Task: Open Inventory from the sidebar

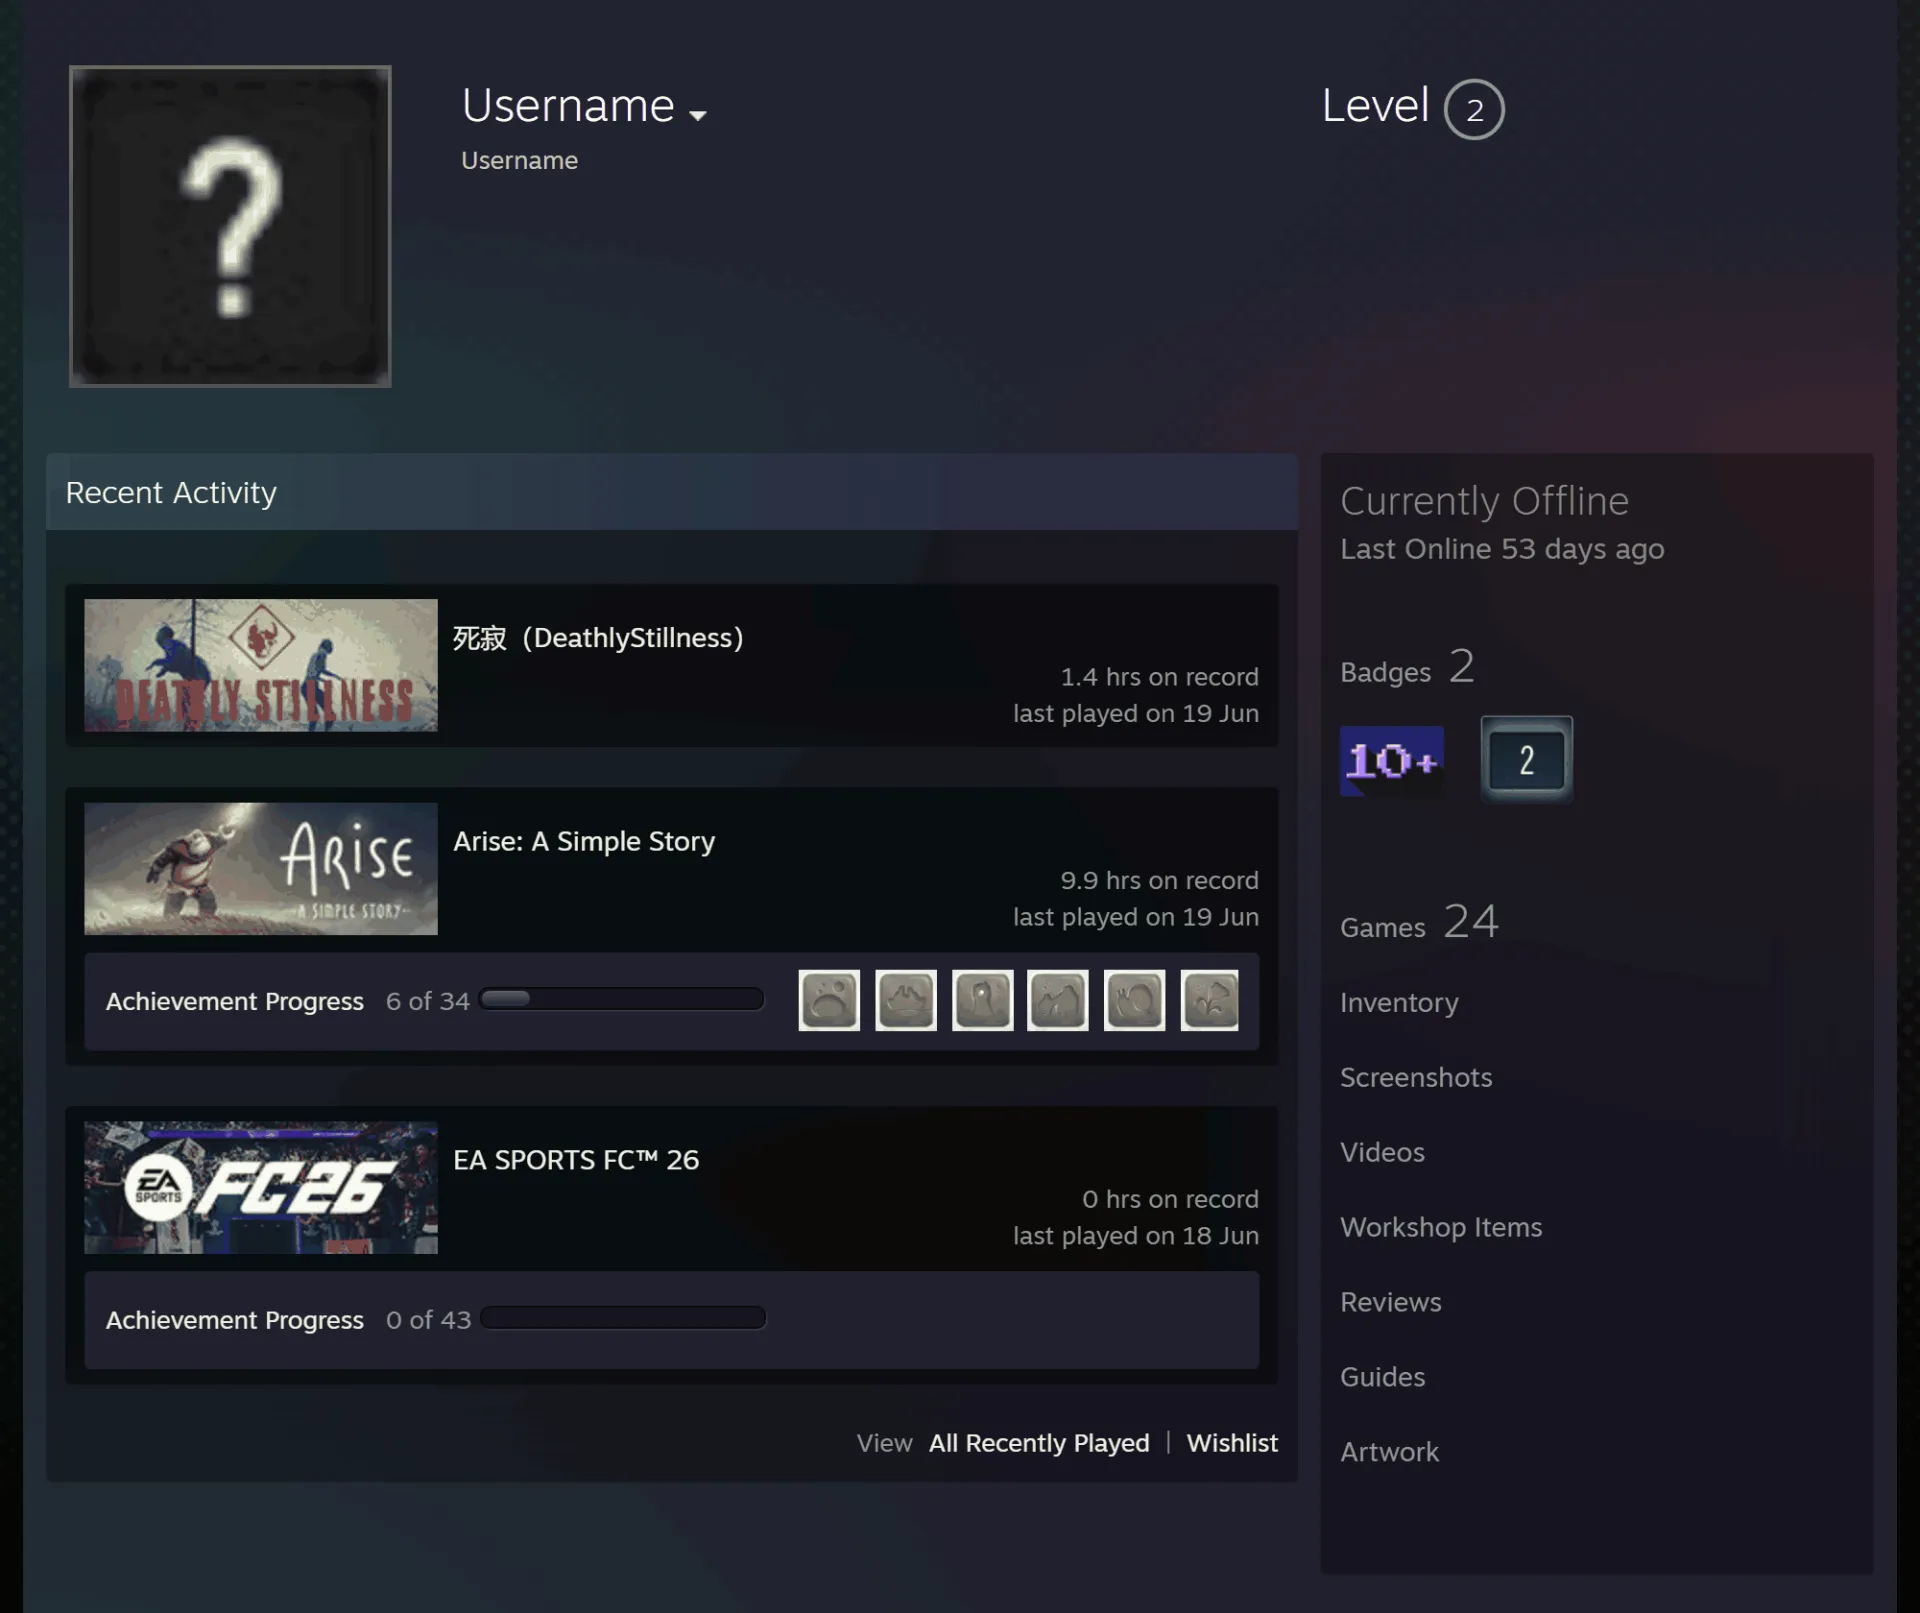Action: tap(1399, 1003)
